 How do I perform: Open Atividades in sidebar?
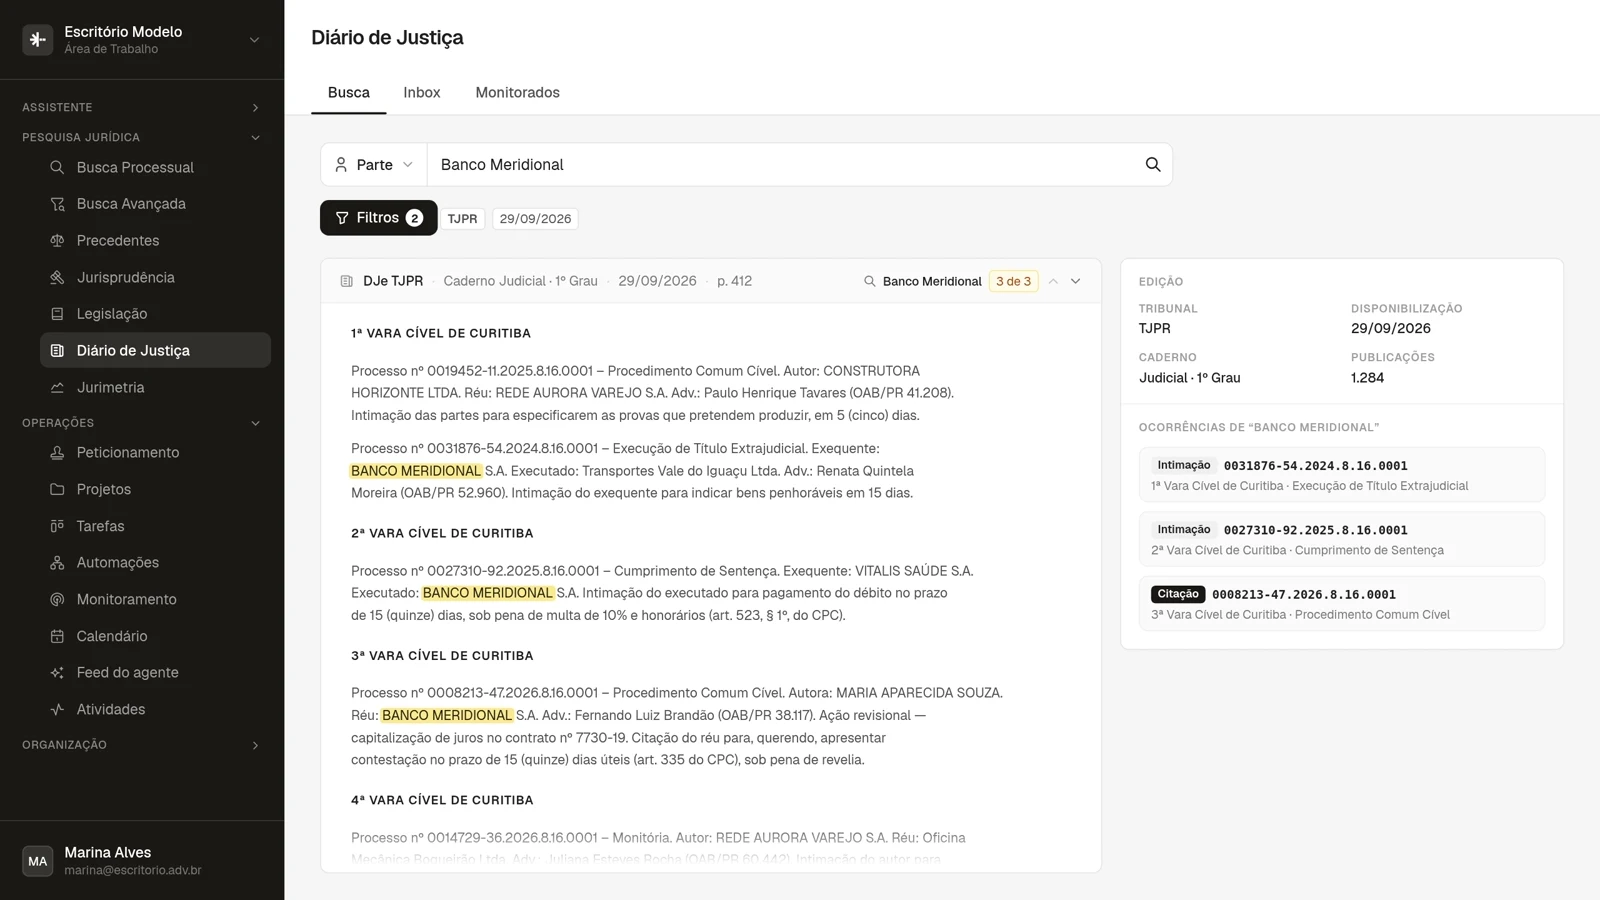coord(155,709)
